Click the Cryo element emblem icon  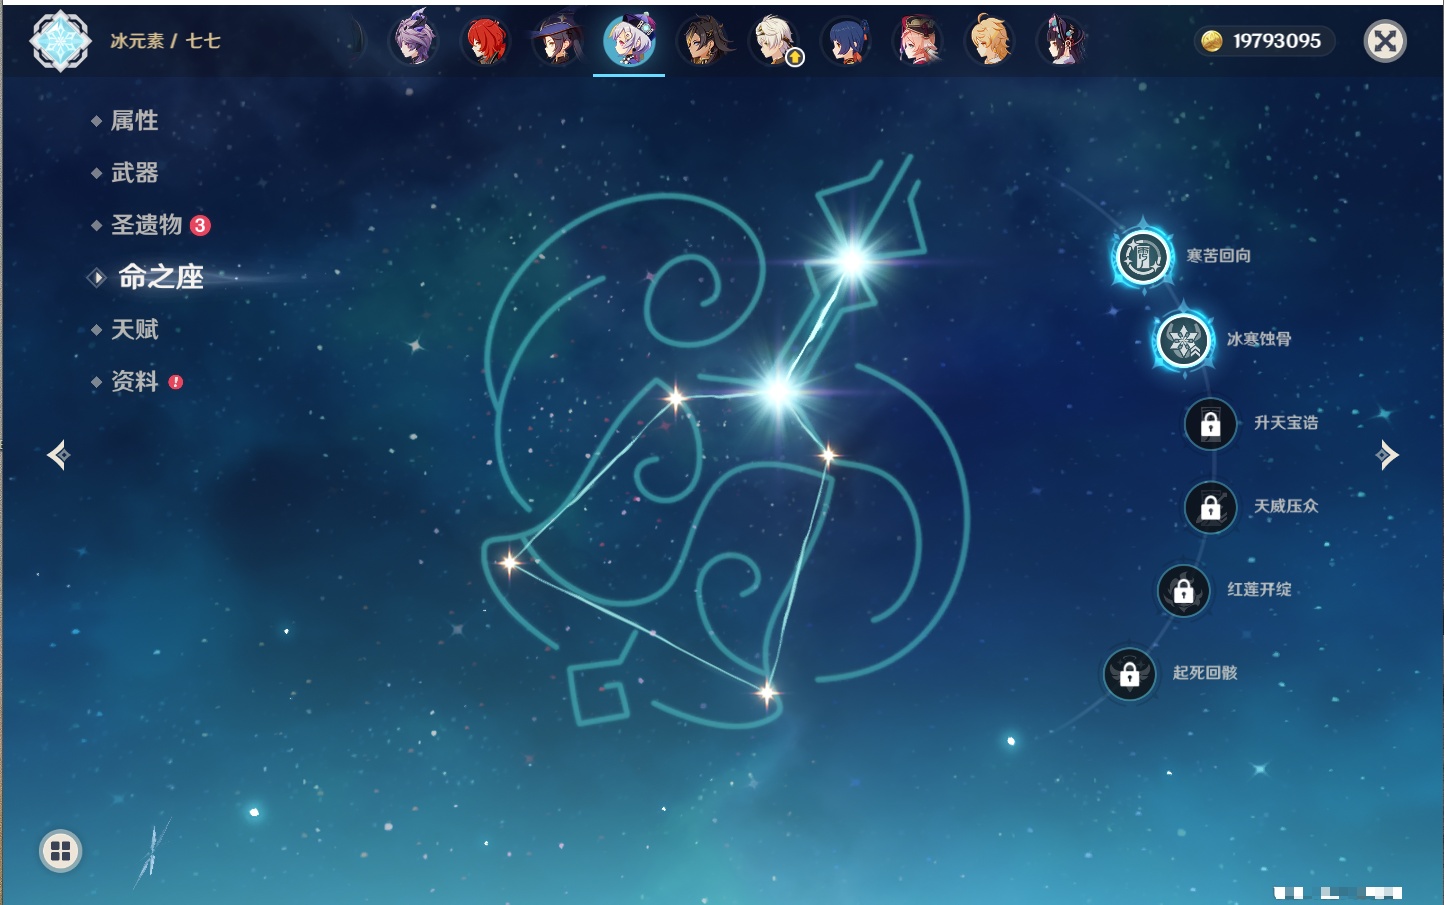pyautogui.click(x=60, y=41)
